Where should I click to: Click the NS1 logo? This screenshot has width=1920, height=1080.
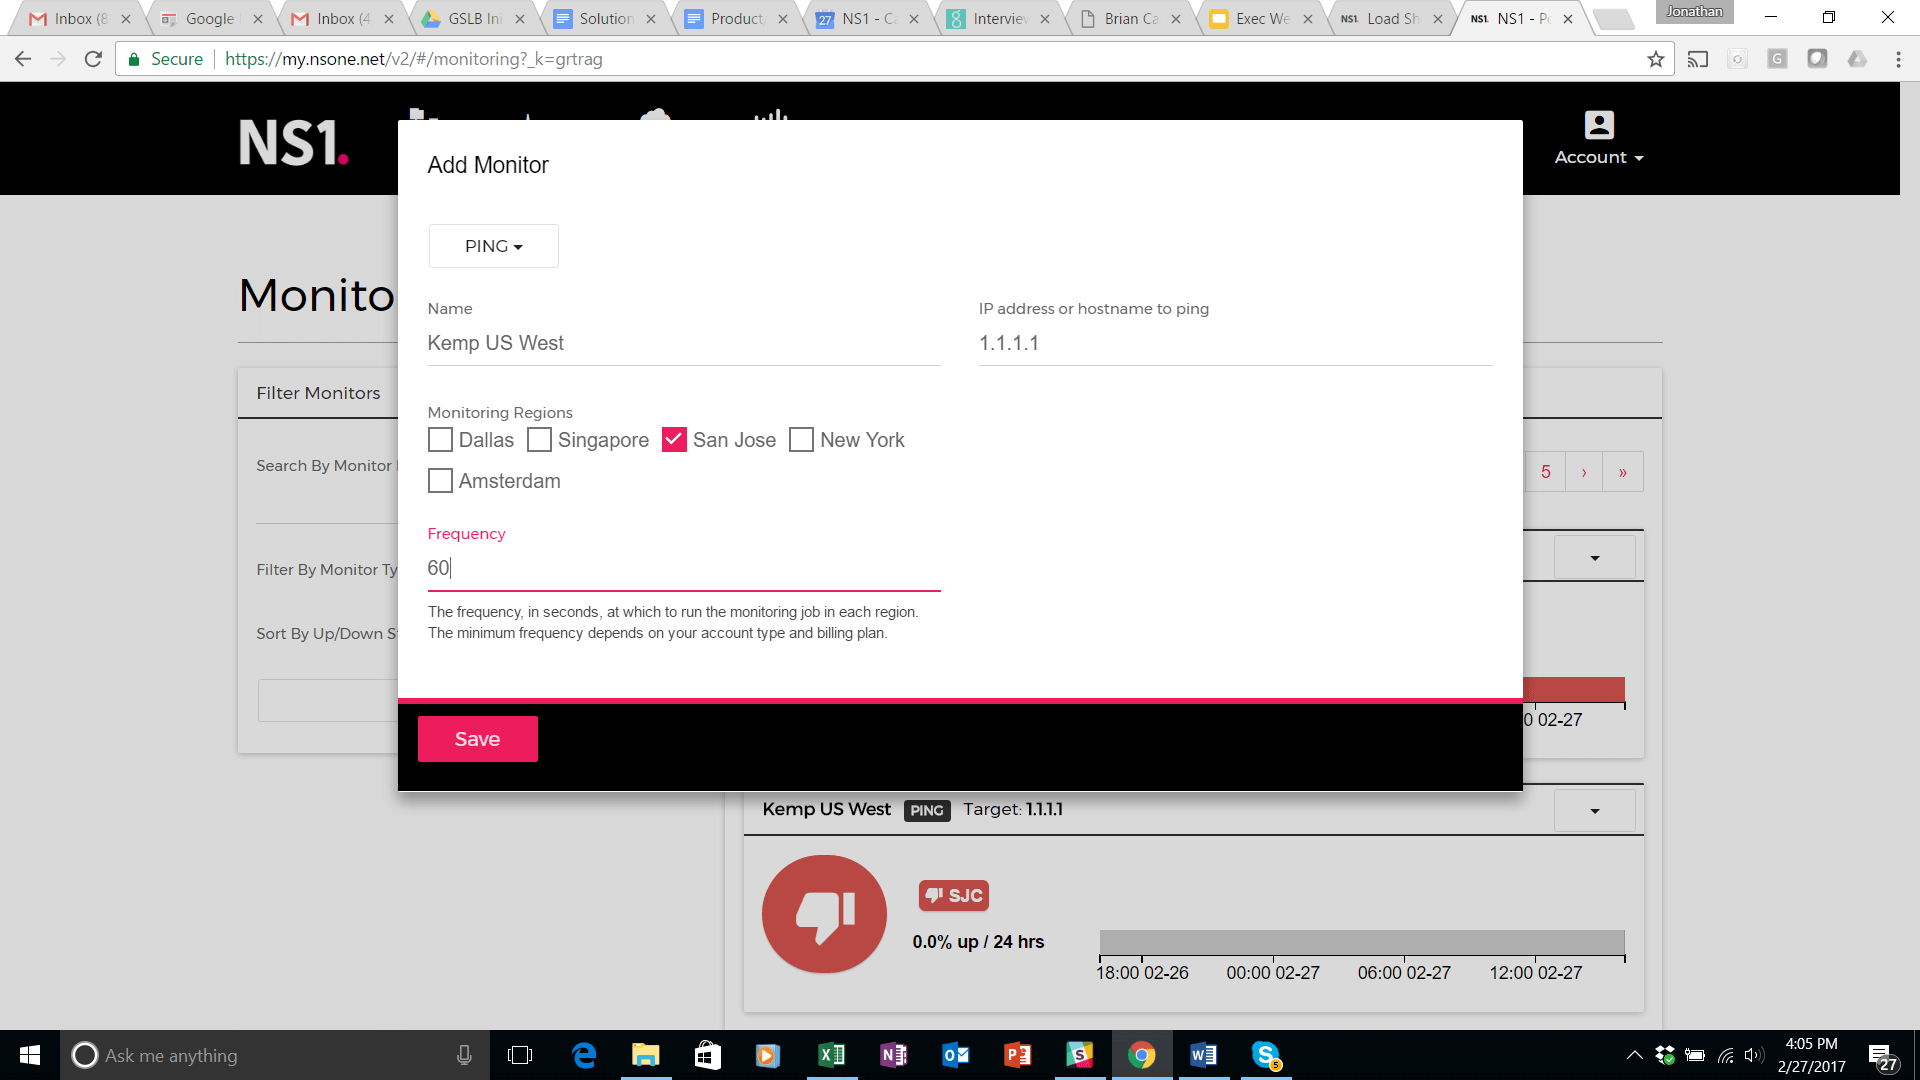coord(293,143)
